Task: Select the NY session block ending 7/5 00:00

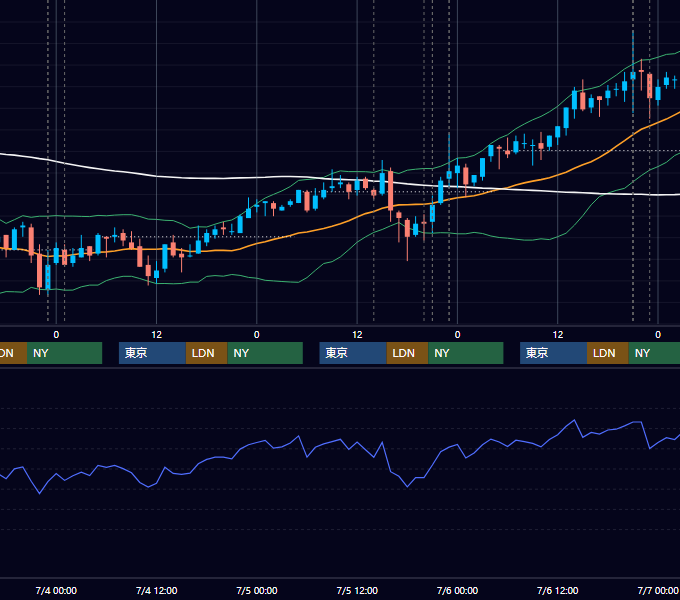Action: [x=265, y=353]
